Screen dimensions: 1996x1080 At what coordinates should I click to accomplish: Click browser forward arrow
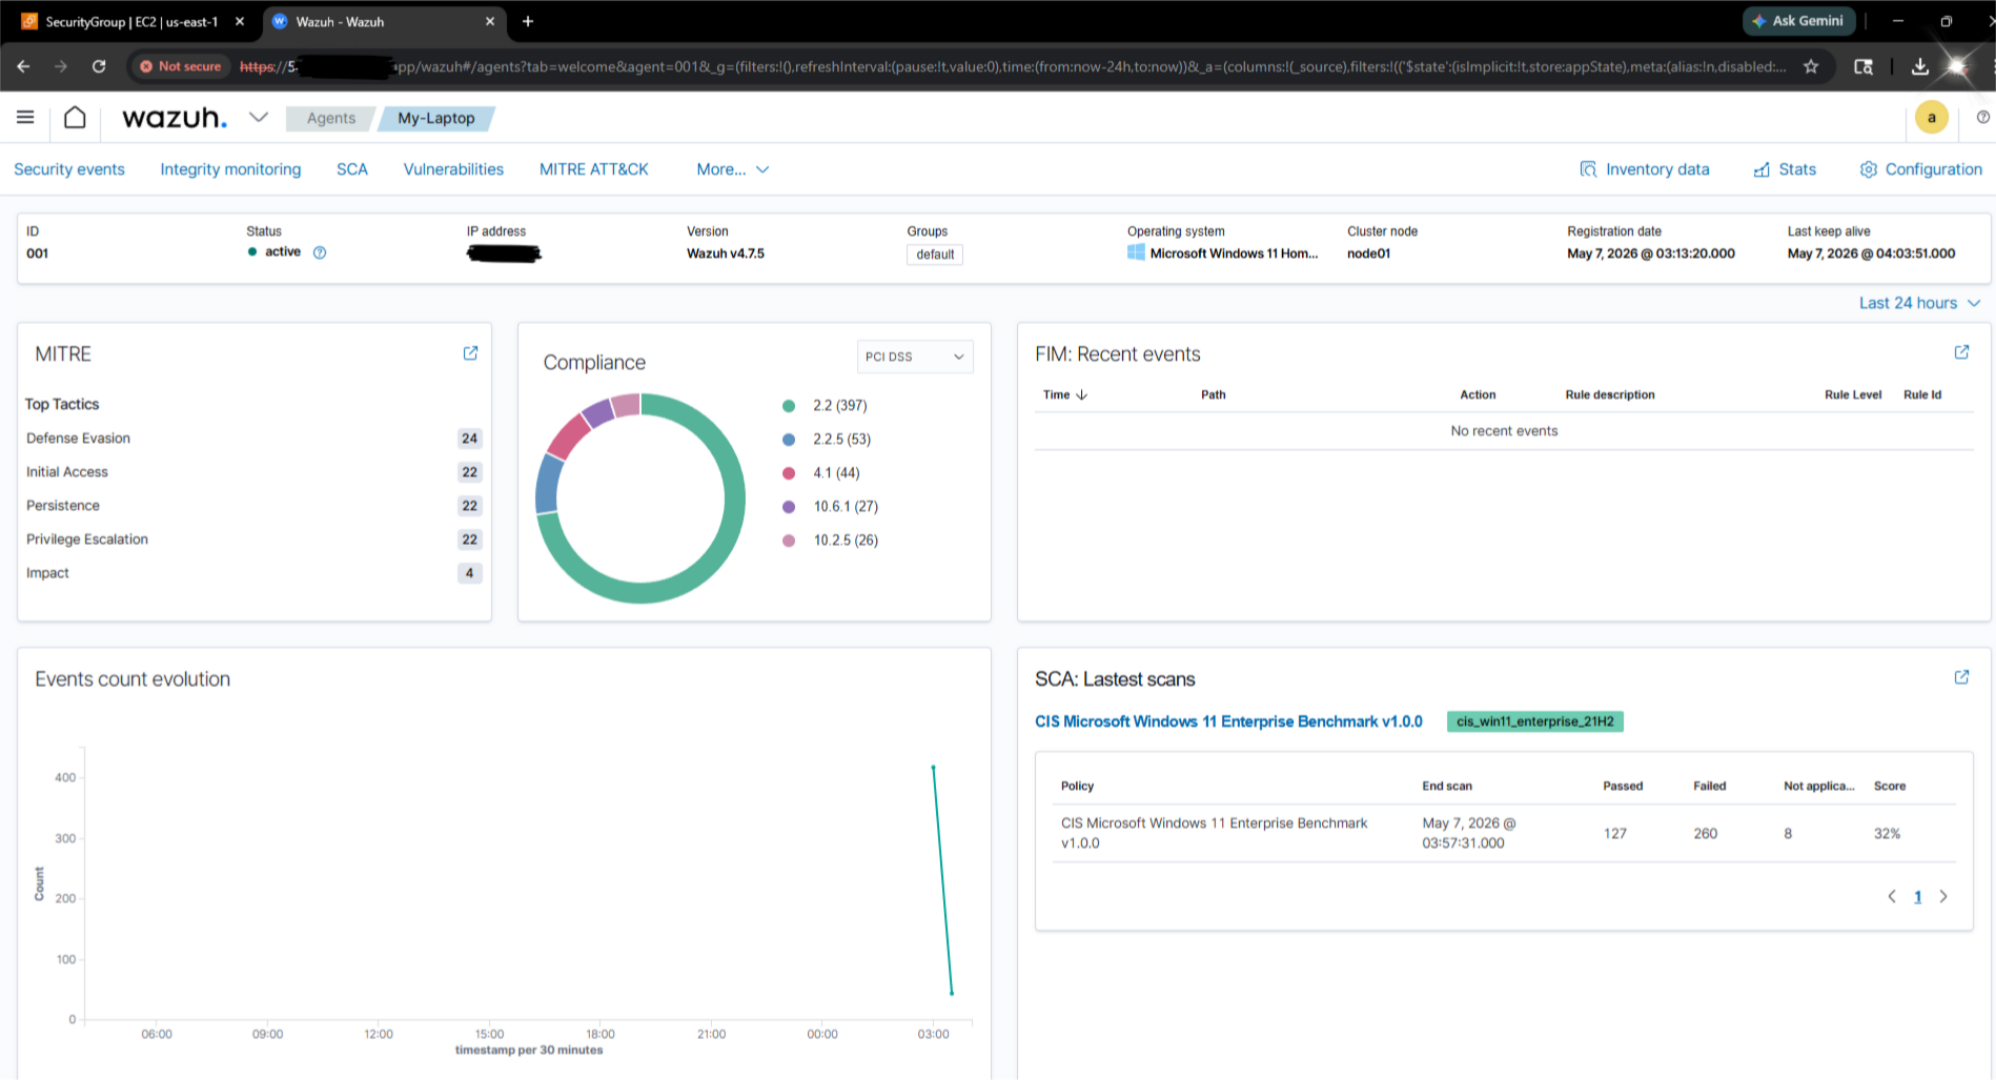pyautogui.click(x=61, y=66)
